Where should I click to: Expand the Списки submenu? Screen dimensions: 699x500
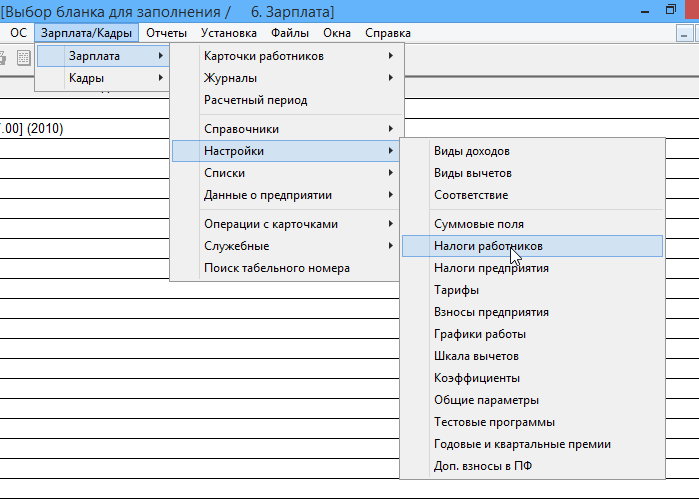click(x=286, y=173)
